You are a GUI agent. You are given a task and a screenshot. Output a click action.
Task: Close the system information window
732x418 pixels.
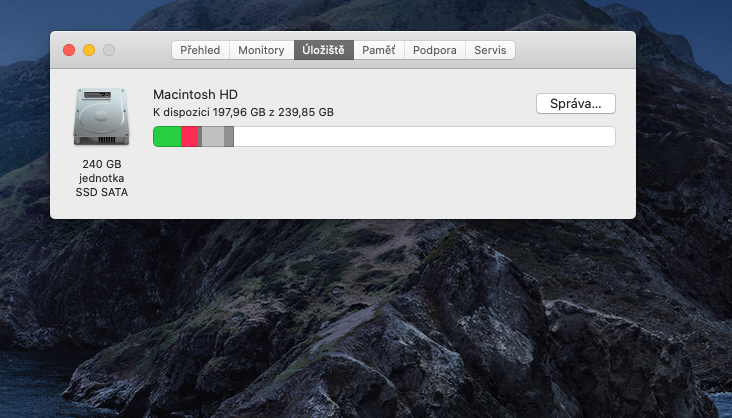69,50
